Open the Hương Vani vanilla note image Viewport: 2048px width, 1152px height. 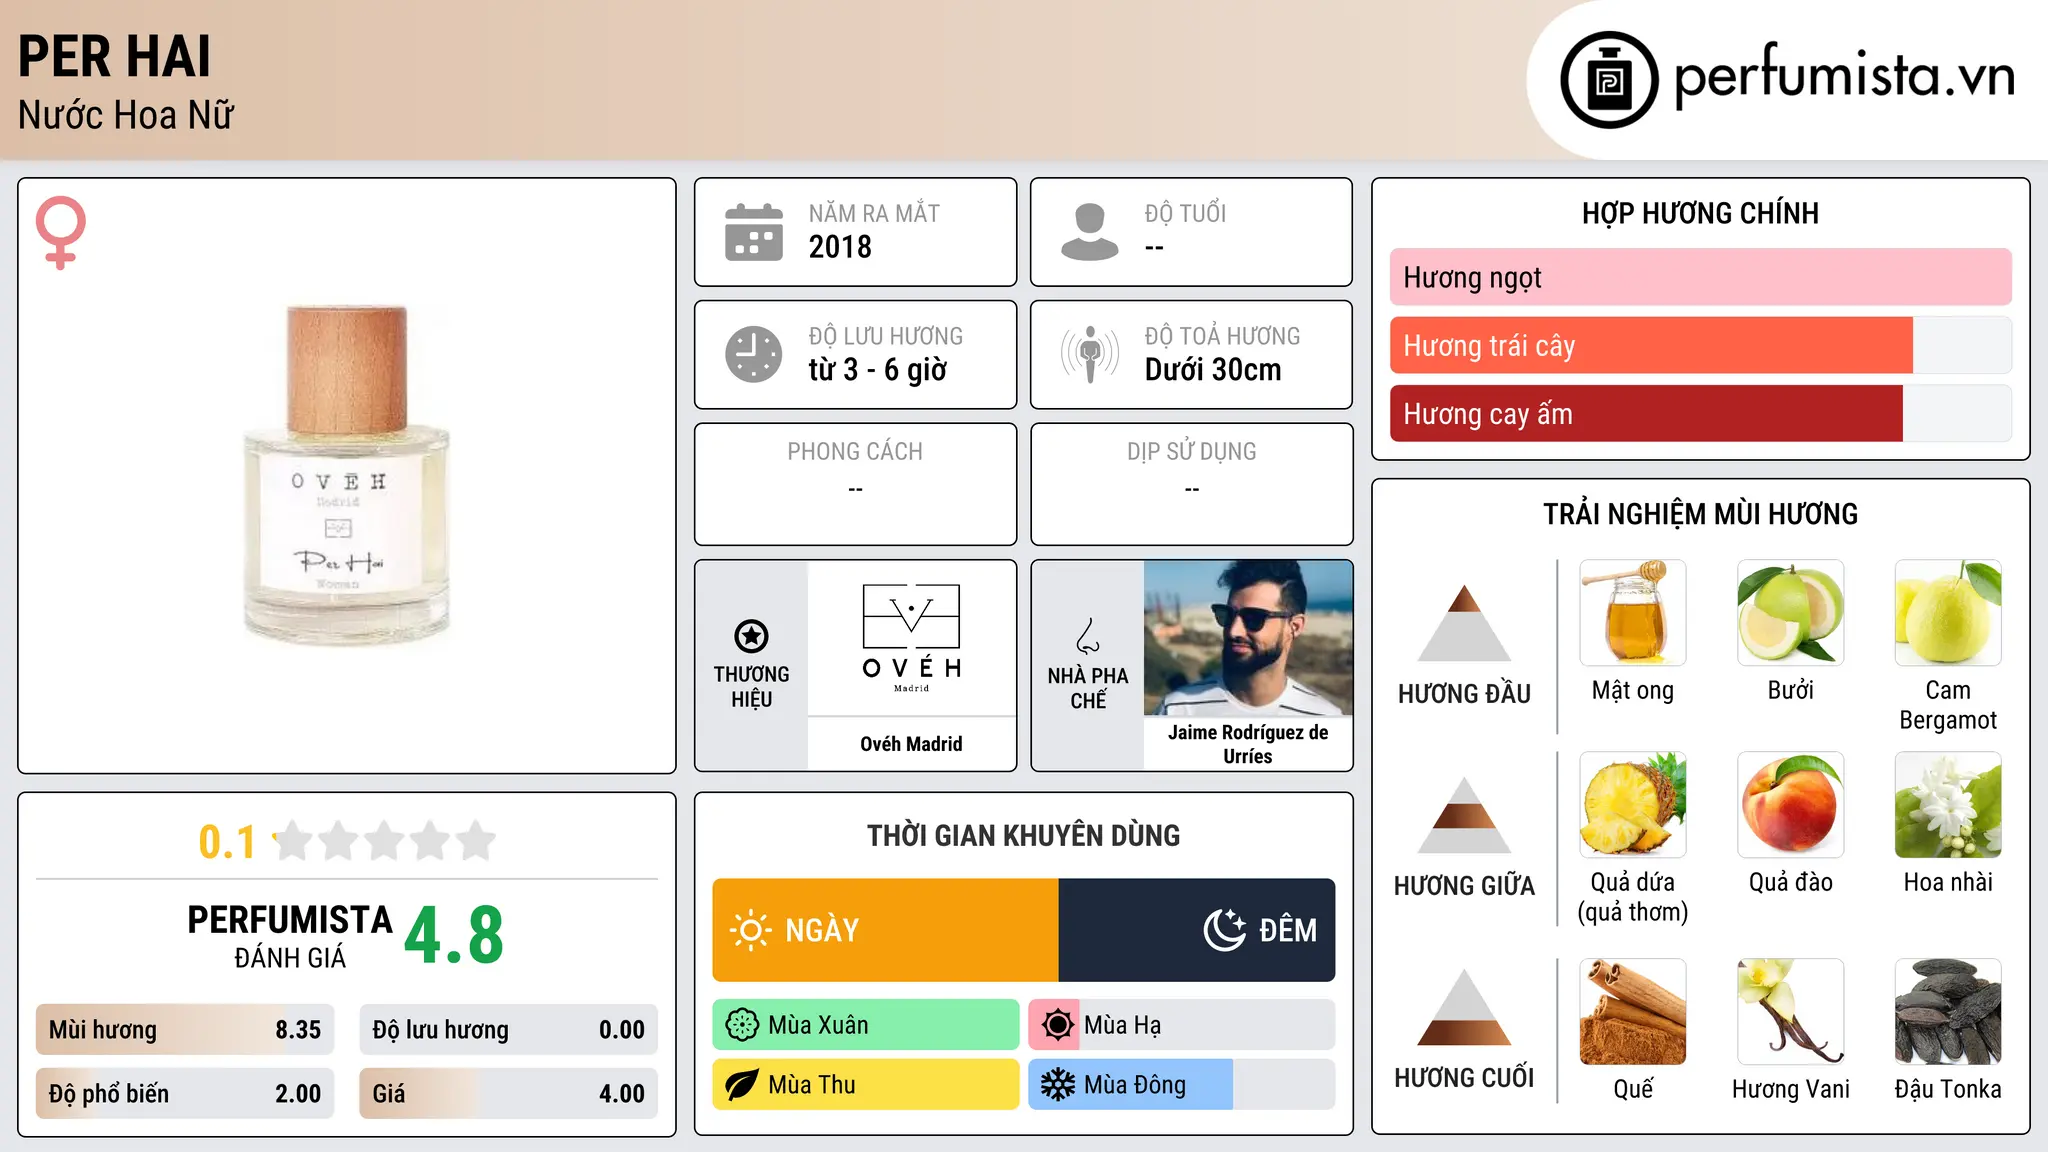(1791, 1012)
